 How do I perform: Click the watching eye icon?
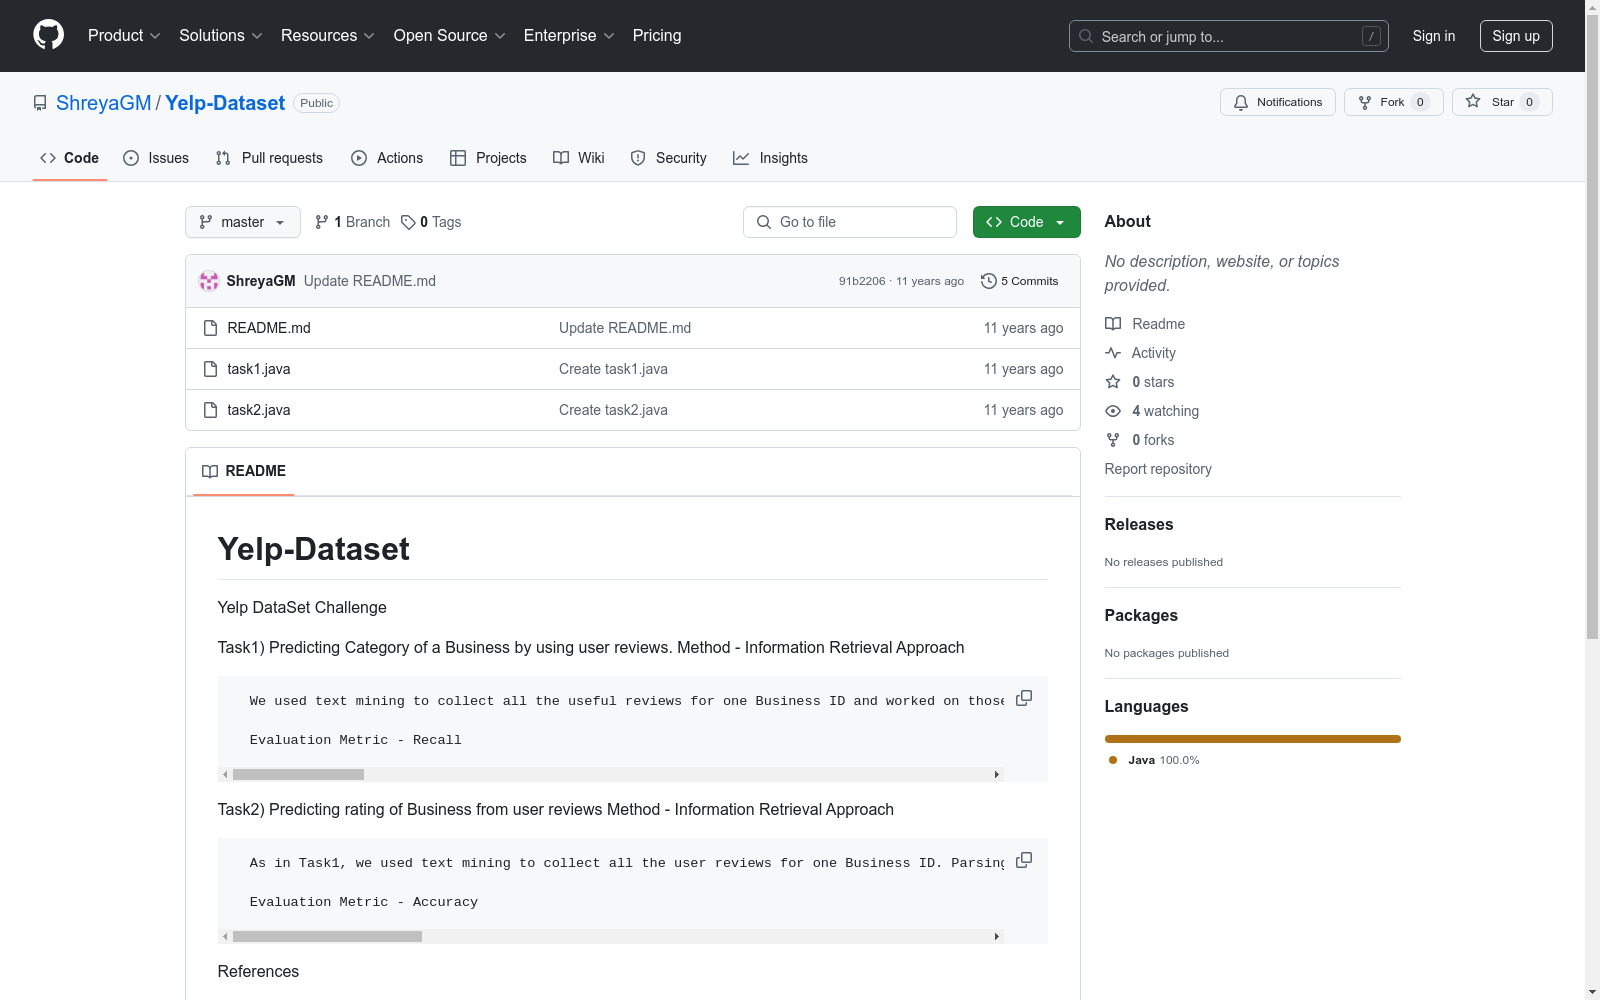1113,411
